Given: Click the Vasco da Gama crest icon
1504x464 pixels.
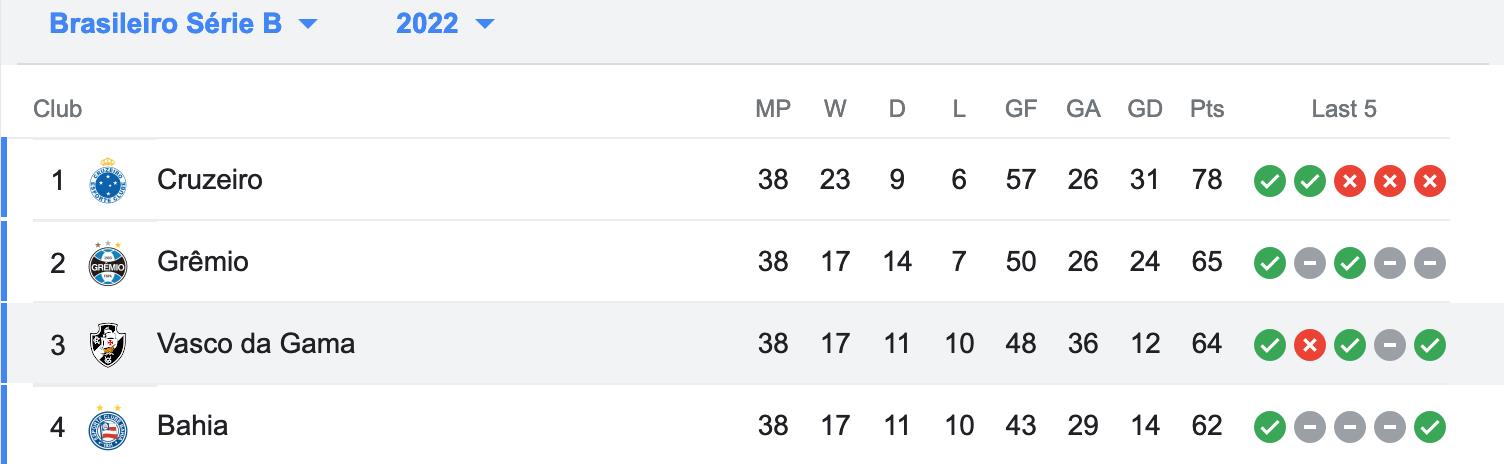Looking at the screenshot, I should click(x=108, y=345).
